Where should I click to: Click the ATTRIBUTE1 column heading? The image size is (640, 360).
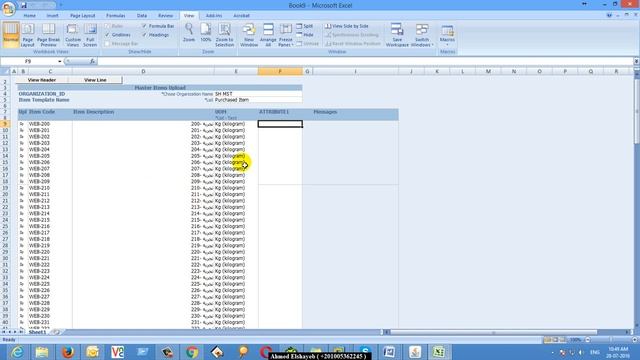(x=274, y=112)
